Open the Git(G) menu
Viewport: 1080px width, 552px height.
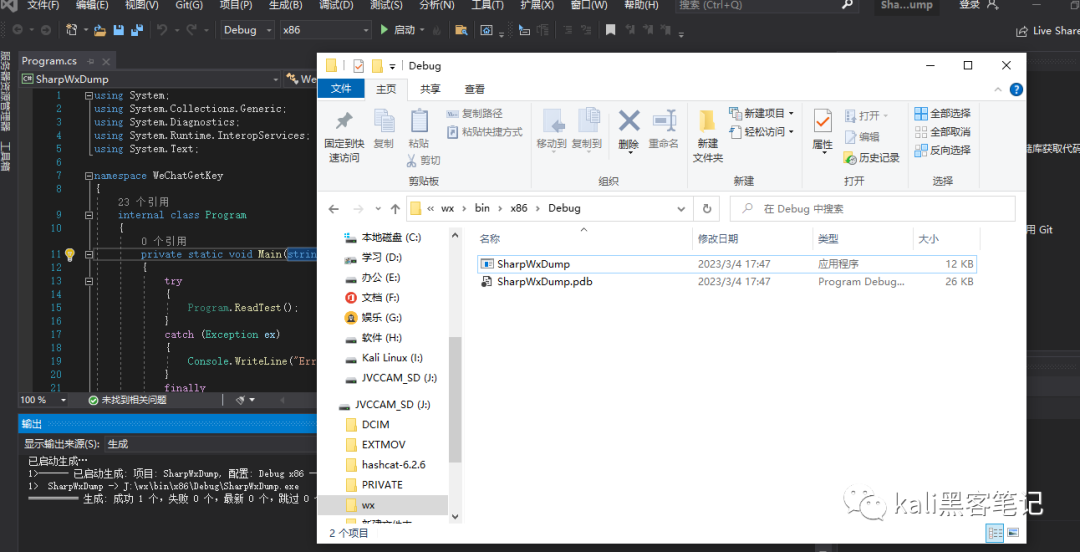point(189,6)
